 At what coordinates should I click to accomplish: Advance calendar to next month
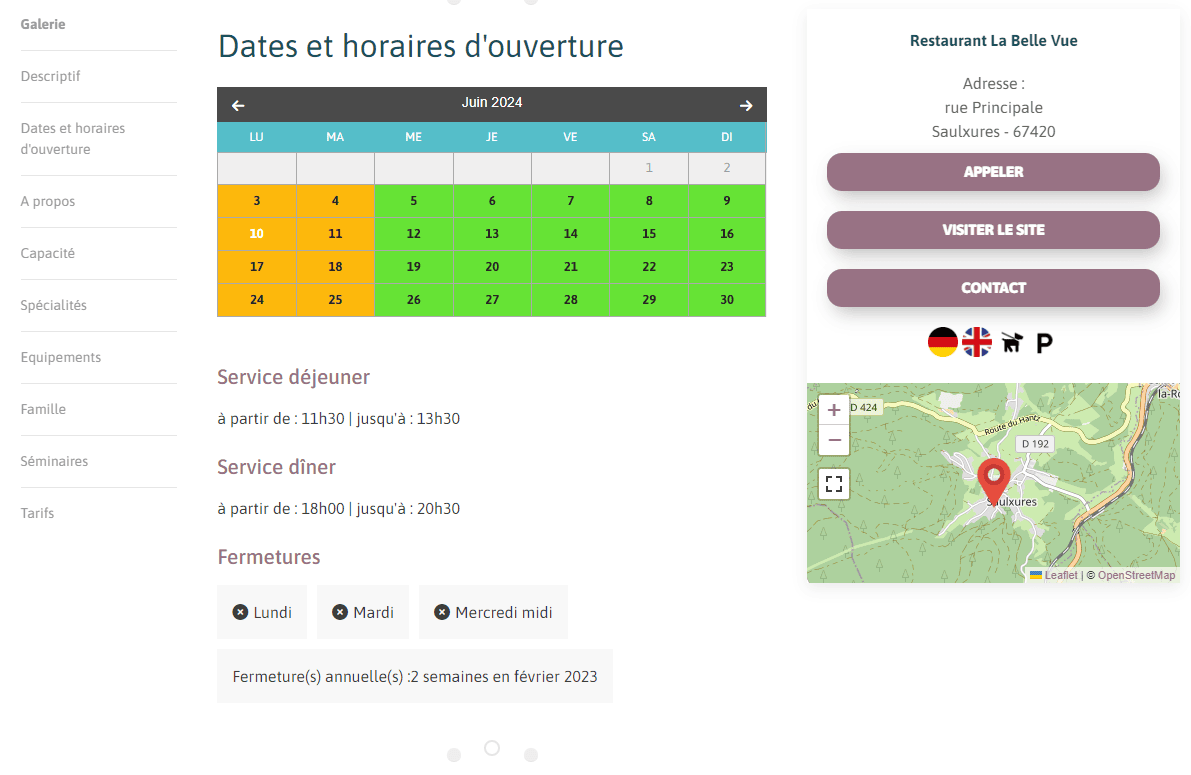coord(746,106)
